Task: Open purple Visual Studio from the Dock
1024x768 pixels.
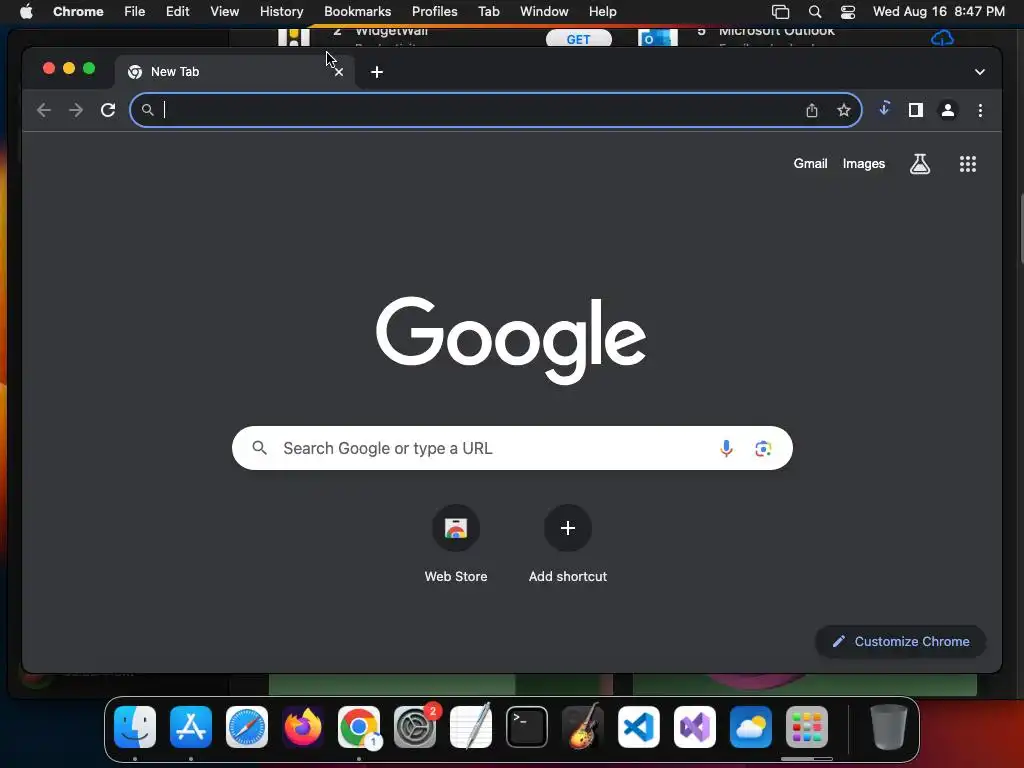Action: coord(695,727)
